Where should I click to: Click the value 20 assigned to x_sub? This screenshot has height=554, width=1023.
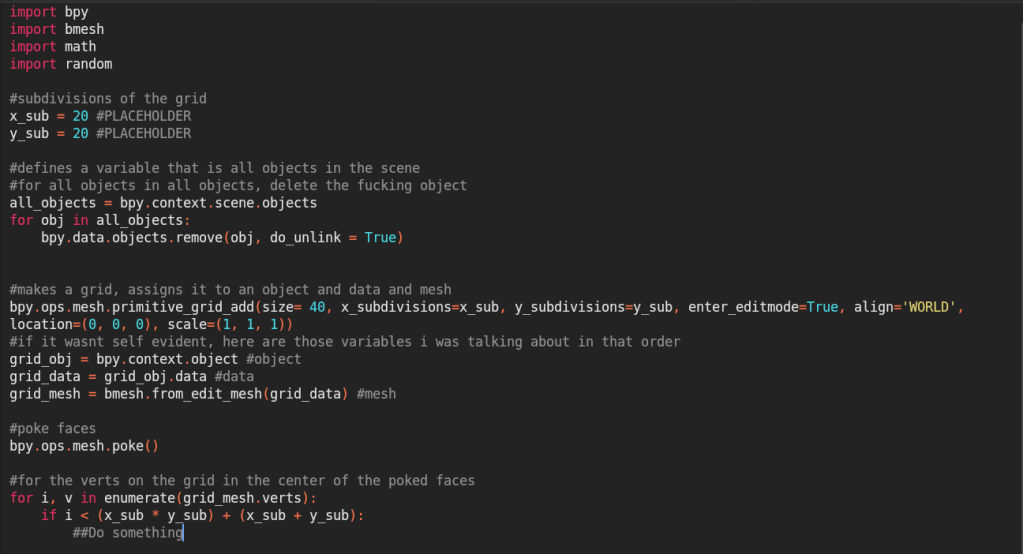pos(80,116)
